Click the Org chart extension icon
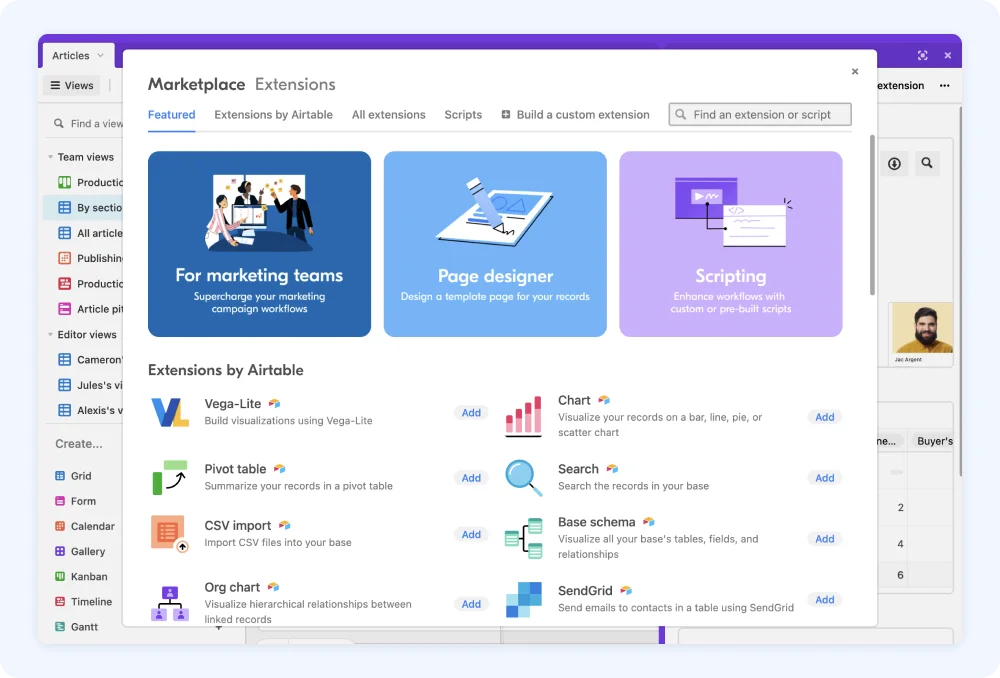 click(x=170, y=603)
